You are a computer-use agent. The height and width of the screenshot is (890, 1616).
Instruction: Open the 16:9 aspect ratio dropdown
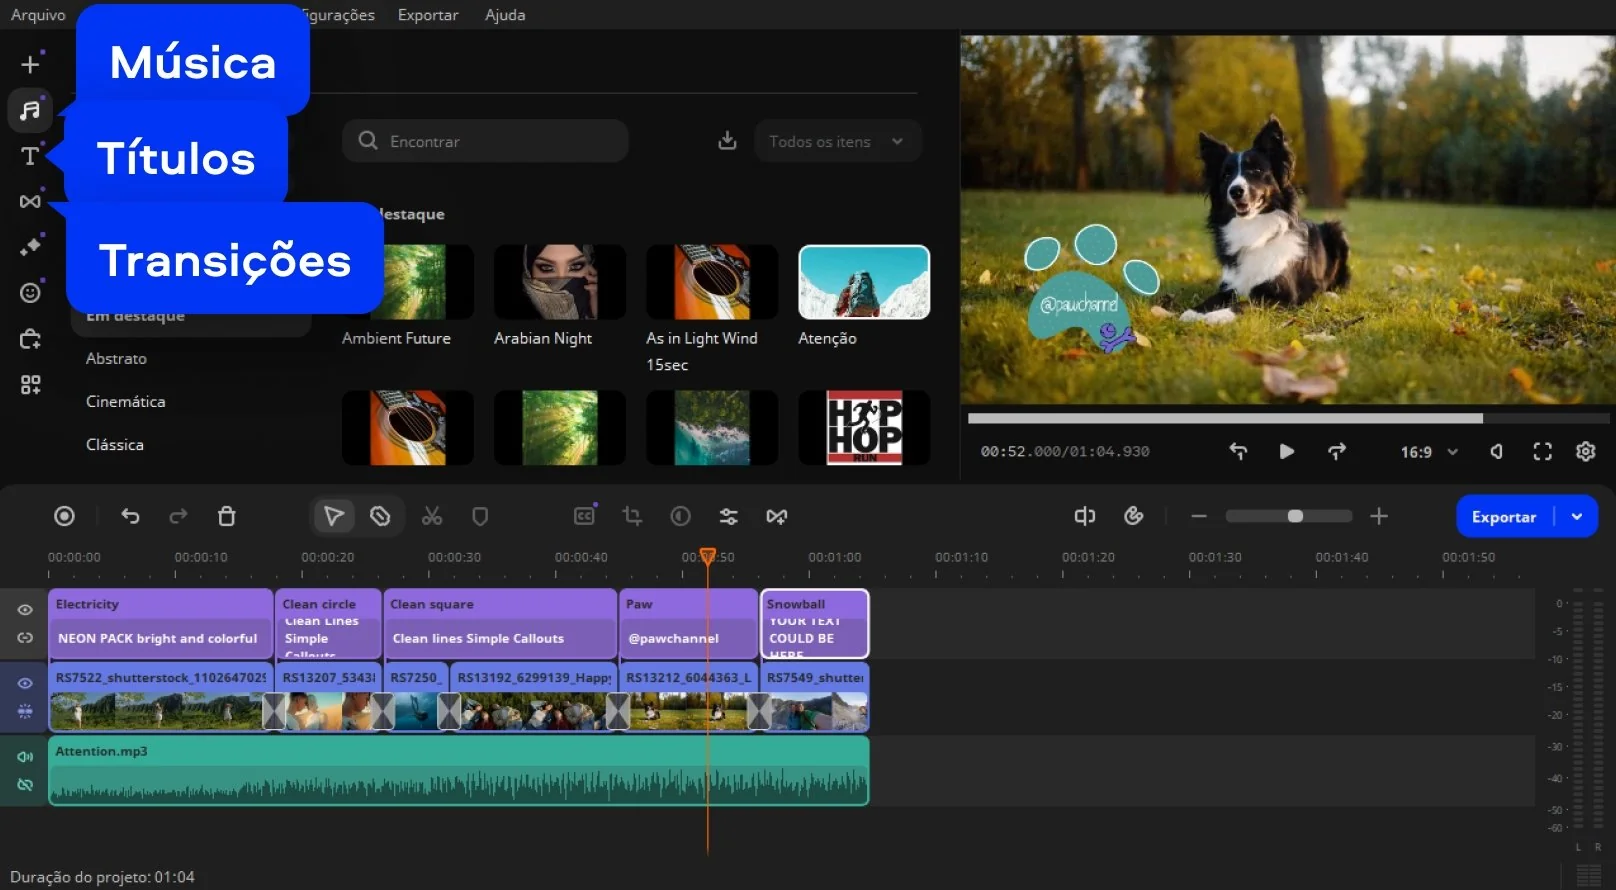click(1428, 452)
